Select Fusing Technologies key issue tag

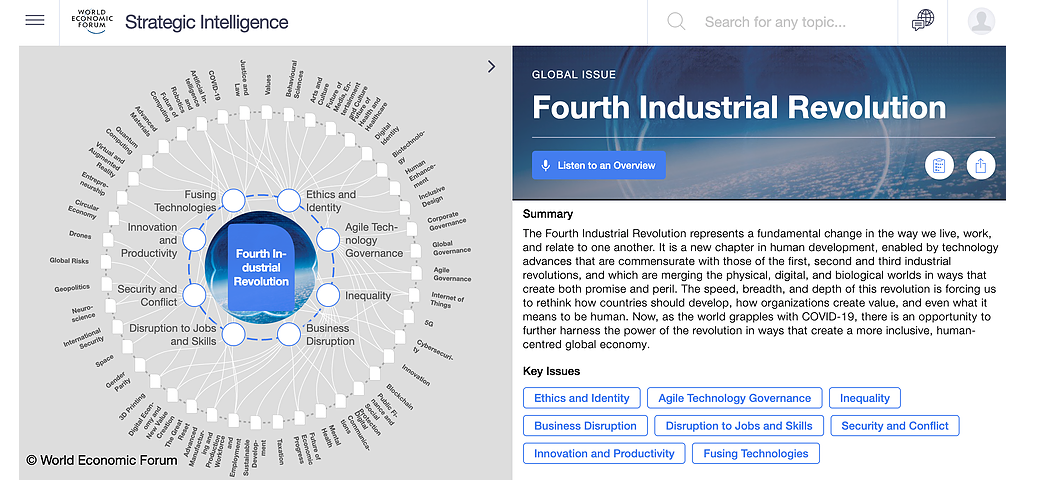click(x=756, y=454)
